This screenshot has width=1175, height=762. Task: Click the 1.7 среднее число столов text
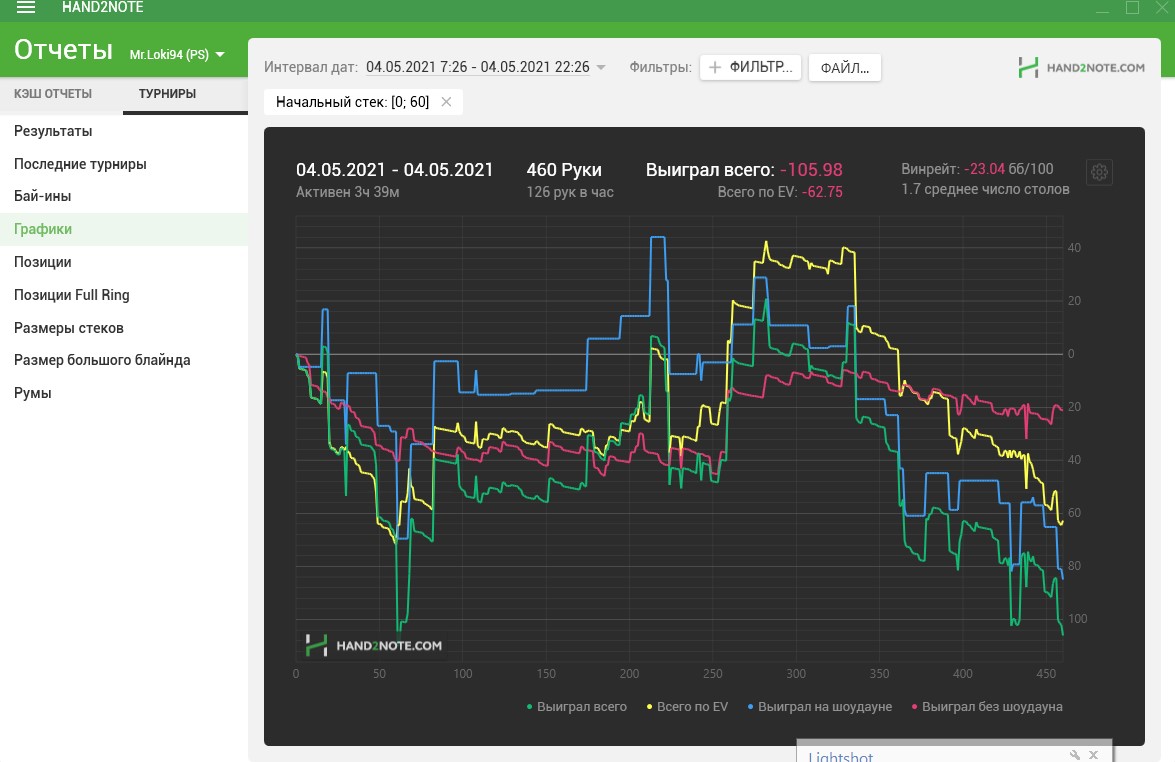985,190
